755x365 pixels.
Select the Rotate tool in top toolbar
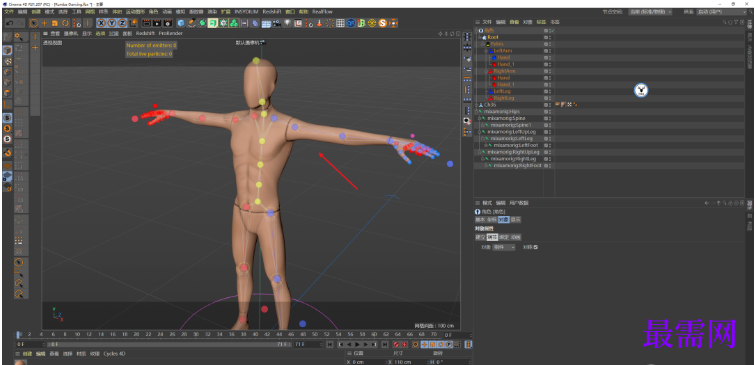click(65, 23)
